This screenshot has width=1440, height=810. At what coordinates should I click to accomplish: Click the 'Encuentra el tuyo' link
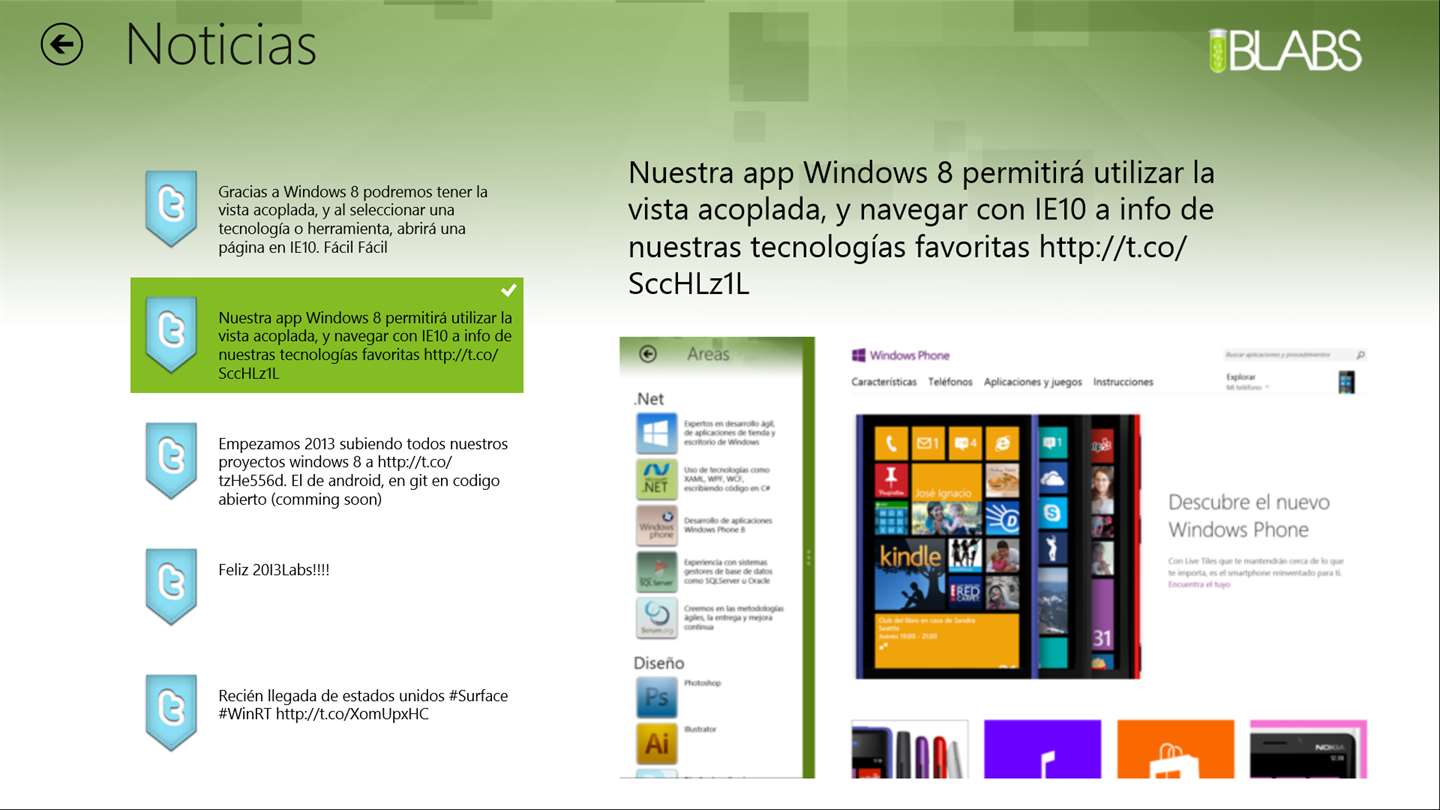tap(1199, 584)
